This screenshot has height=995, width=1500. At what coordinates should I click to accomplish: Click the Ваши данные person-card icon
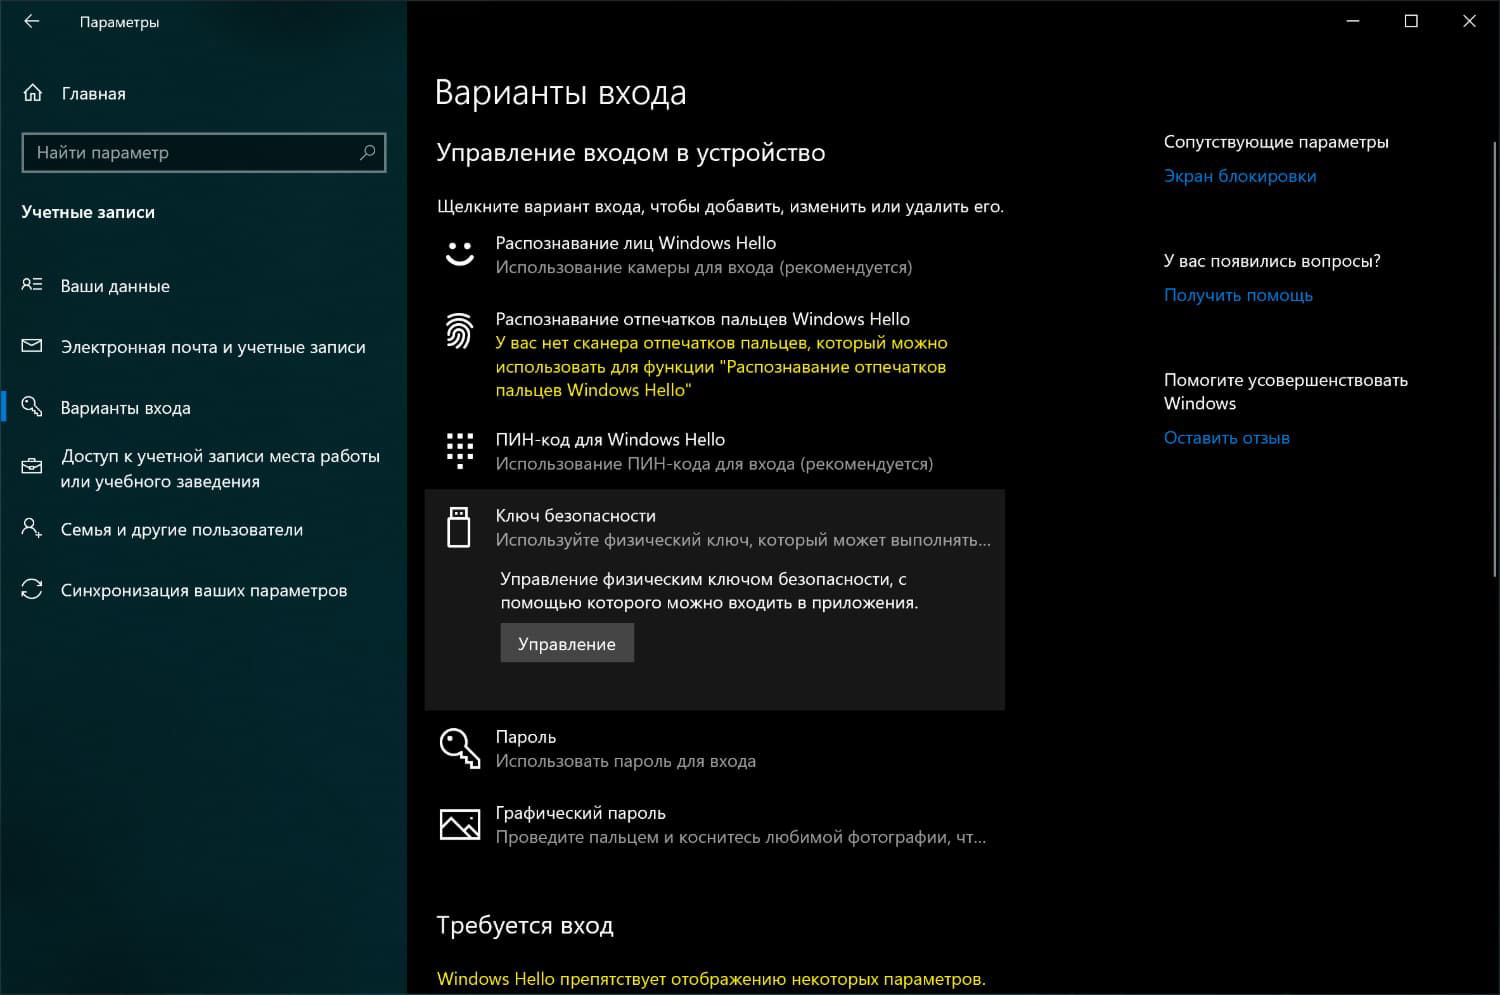[x=32, y=285]
